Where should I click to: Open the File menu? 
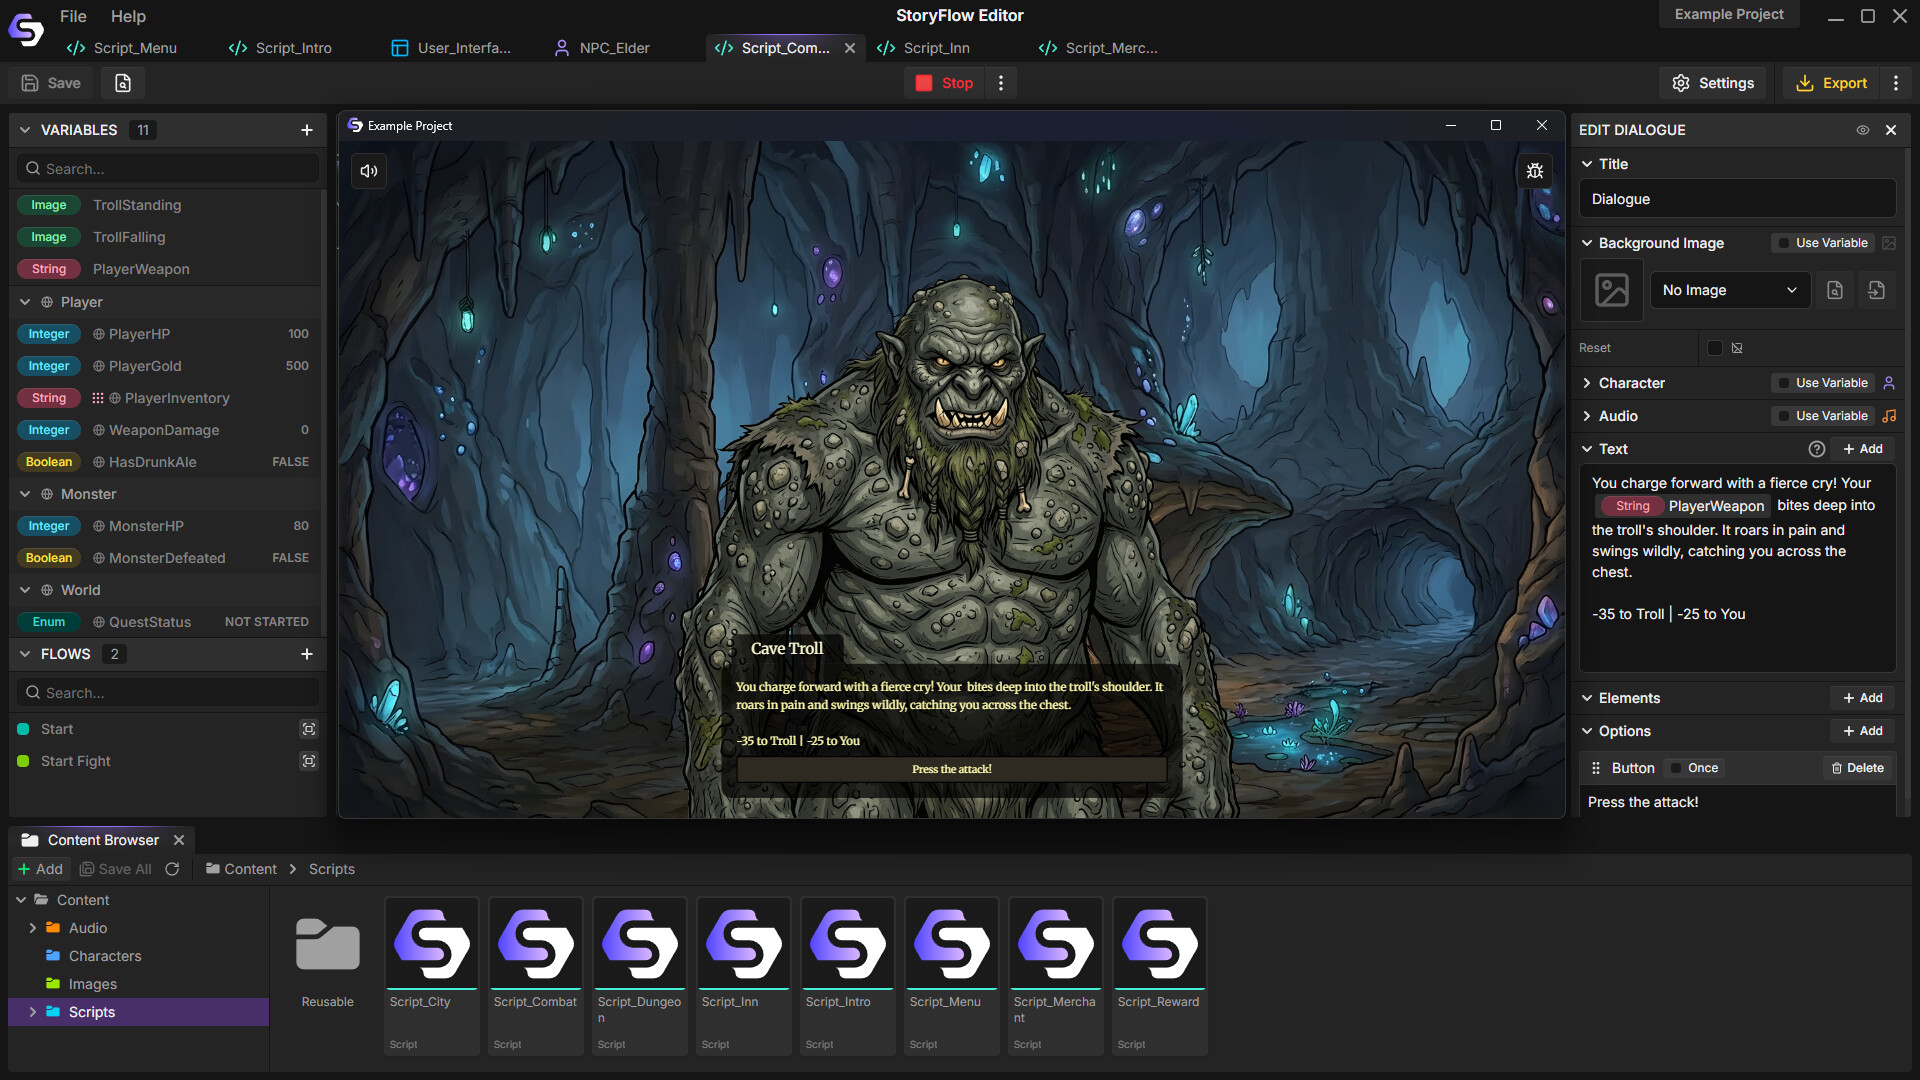tap(72, 16)
